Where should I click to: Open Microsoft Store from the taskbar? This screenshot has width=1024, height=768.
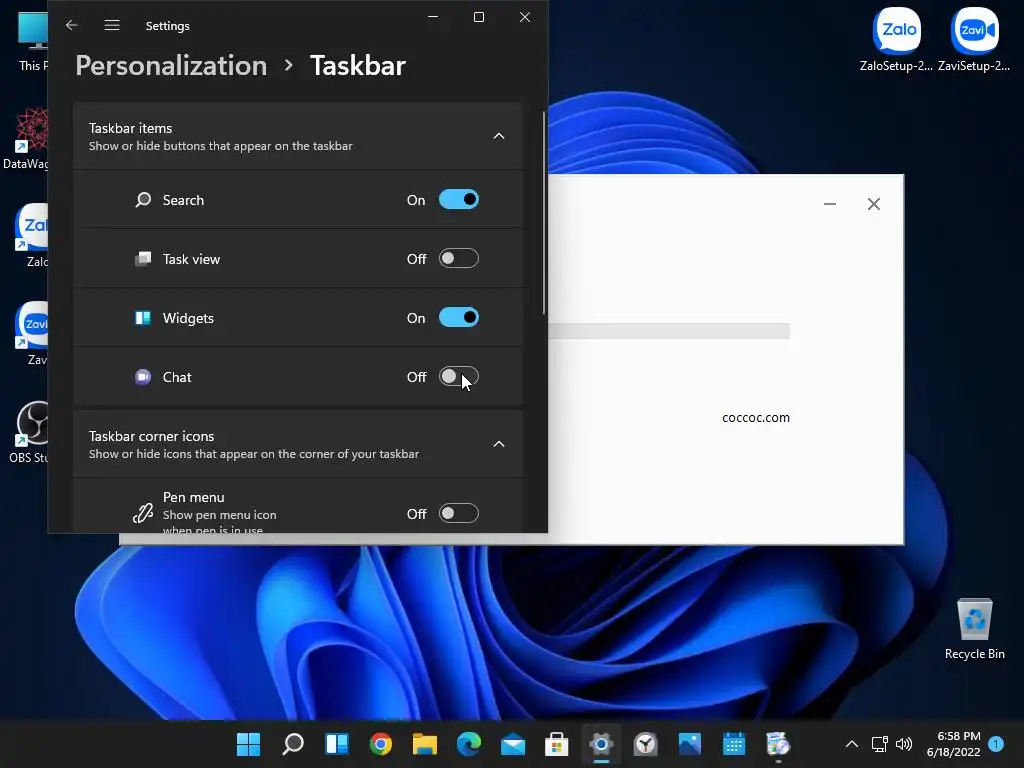[x=556, y=744]
